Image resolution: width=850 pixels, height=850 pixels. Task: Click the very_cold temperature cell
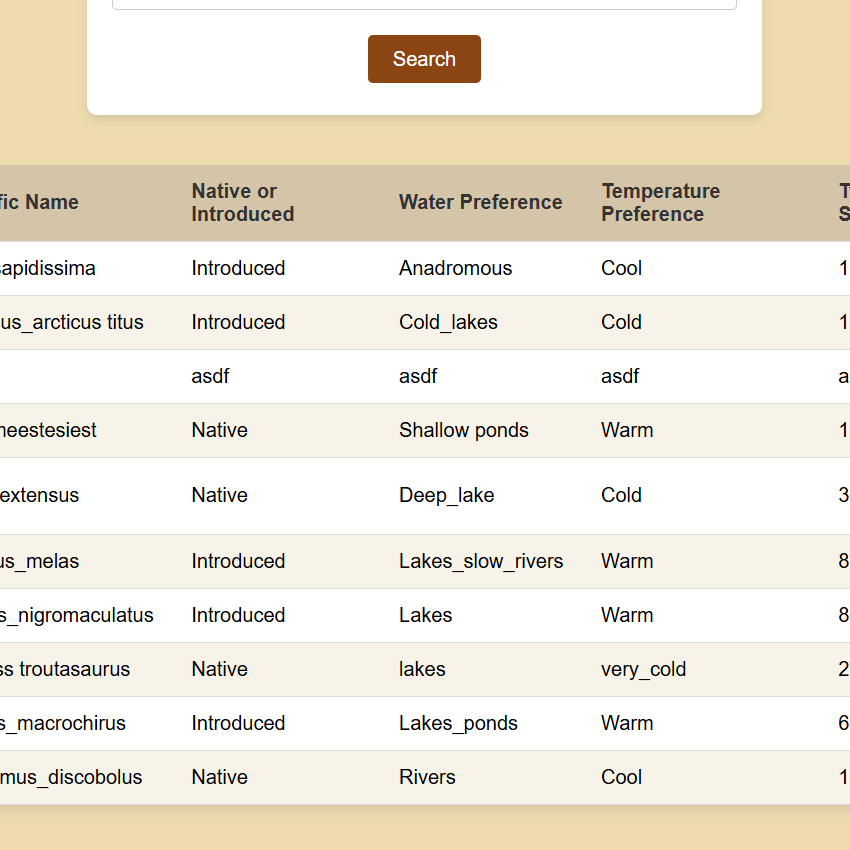[643, 669]
